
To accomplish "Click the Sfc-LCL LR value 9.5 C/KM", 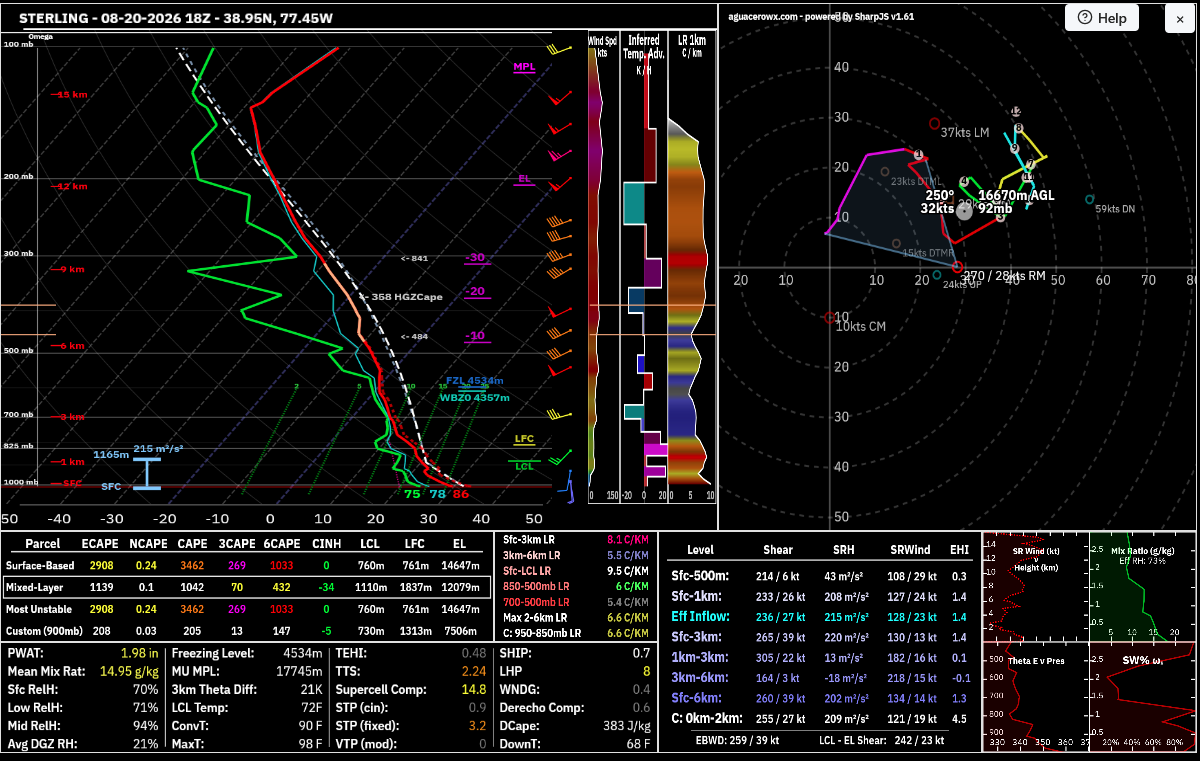I will [x=628, y=571].
